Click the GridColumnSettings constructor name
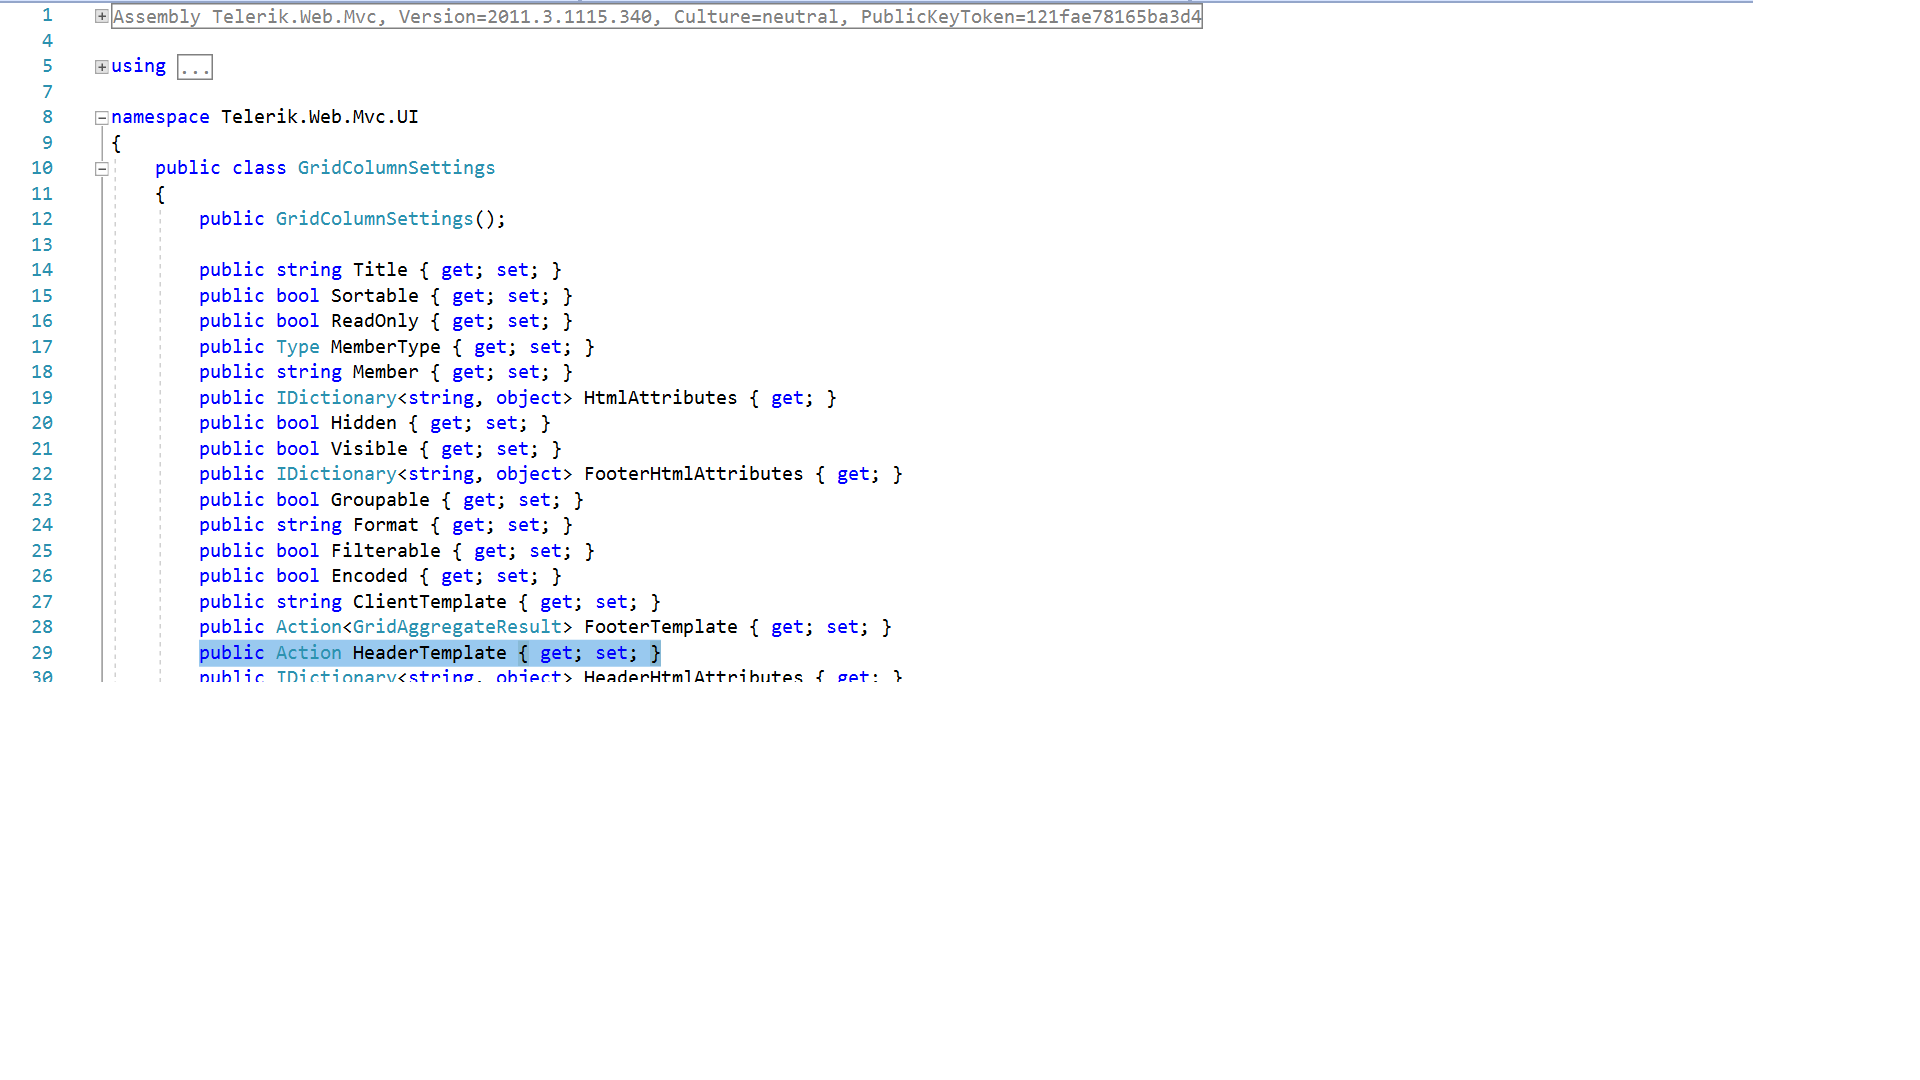The height and width of the screenshot is (1080, 1920). (374, 219)
